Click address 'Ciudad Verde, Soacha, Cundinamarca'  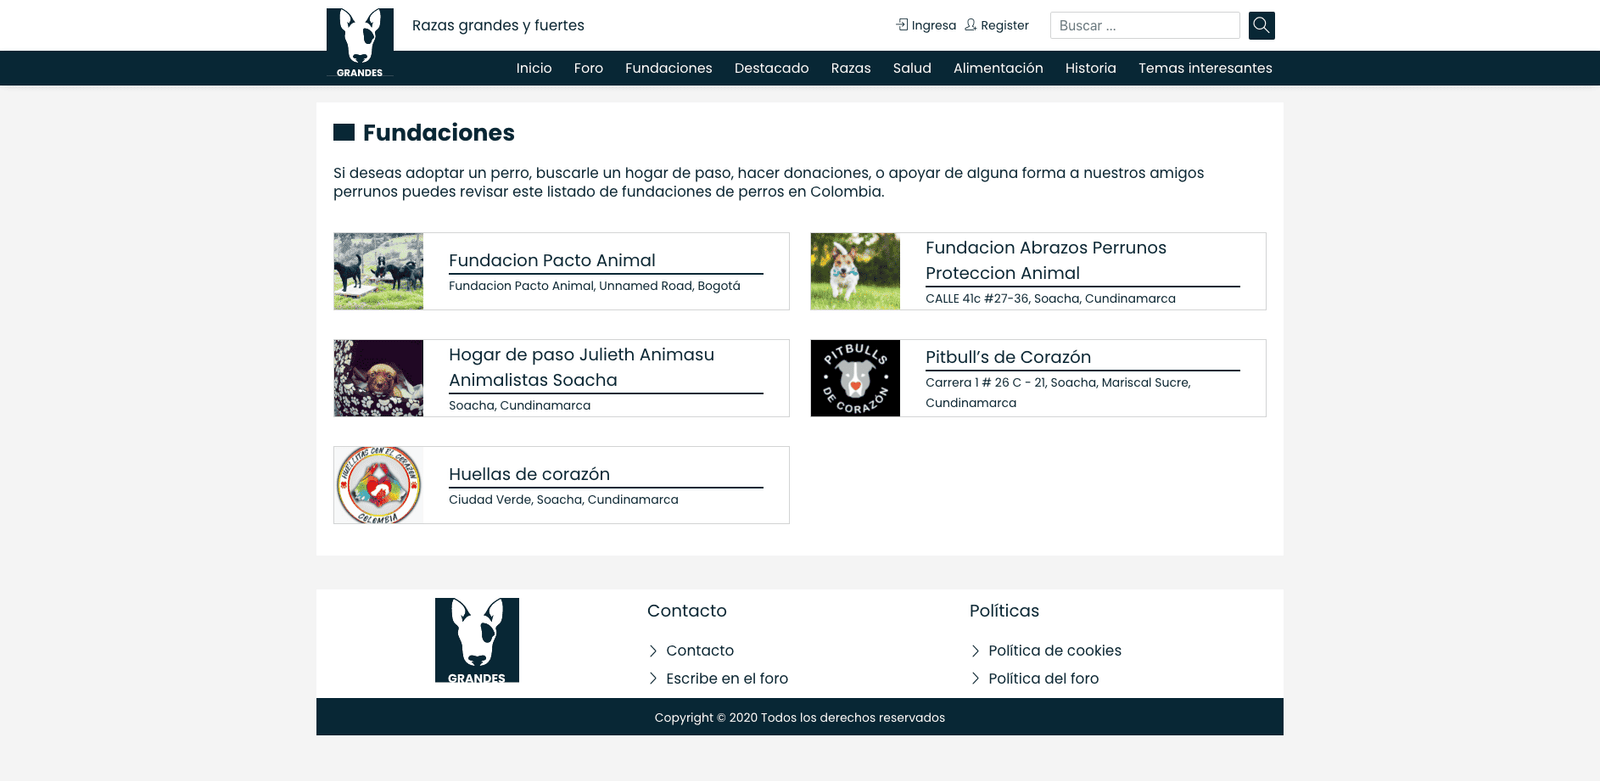[564, 500]
